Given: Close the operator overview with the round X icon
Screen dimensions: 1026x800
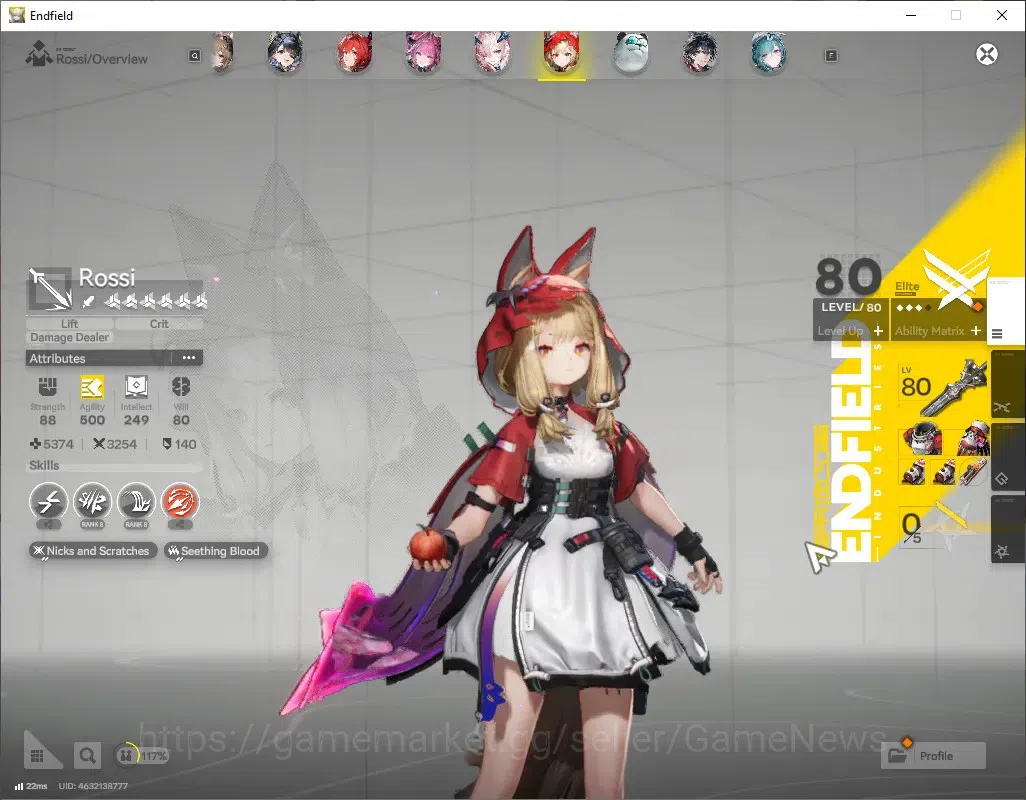Looking at the screenshot, I should (x=987, y=54).
